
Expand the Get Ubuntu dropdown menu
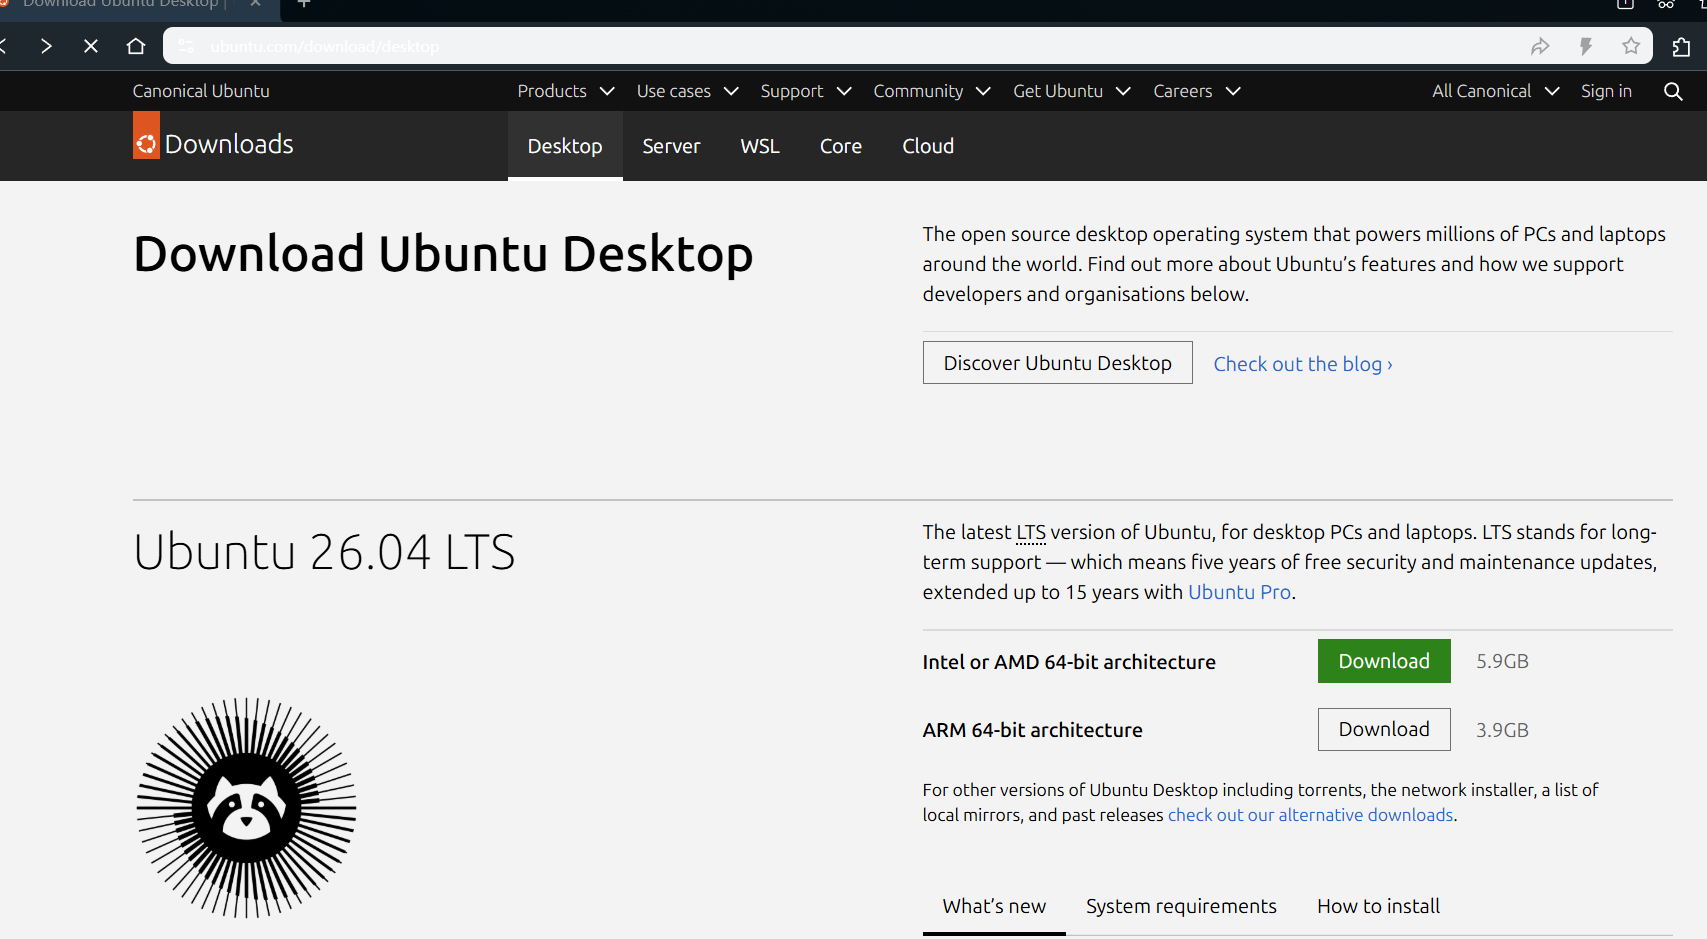[1072, 91]
